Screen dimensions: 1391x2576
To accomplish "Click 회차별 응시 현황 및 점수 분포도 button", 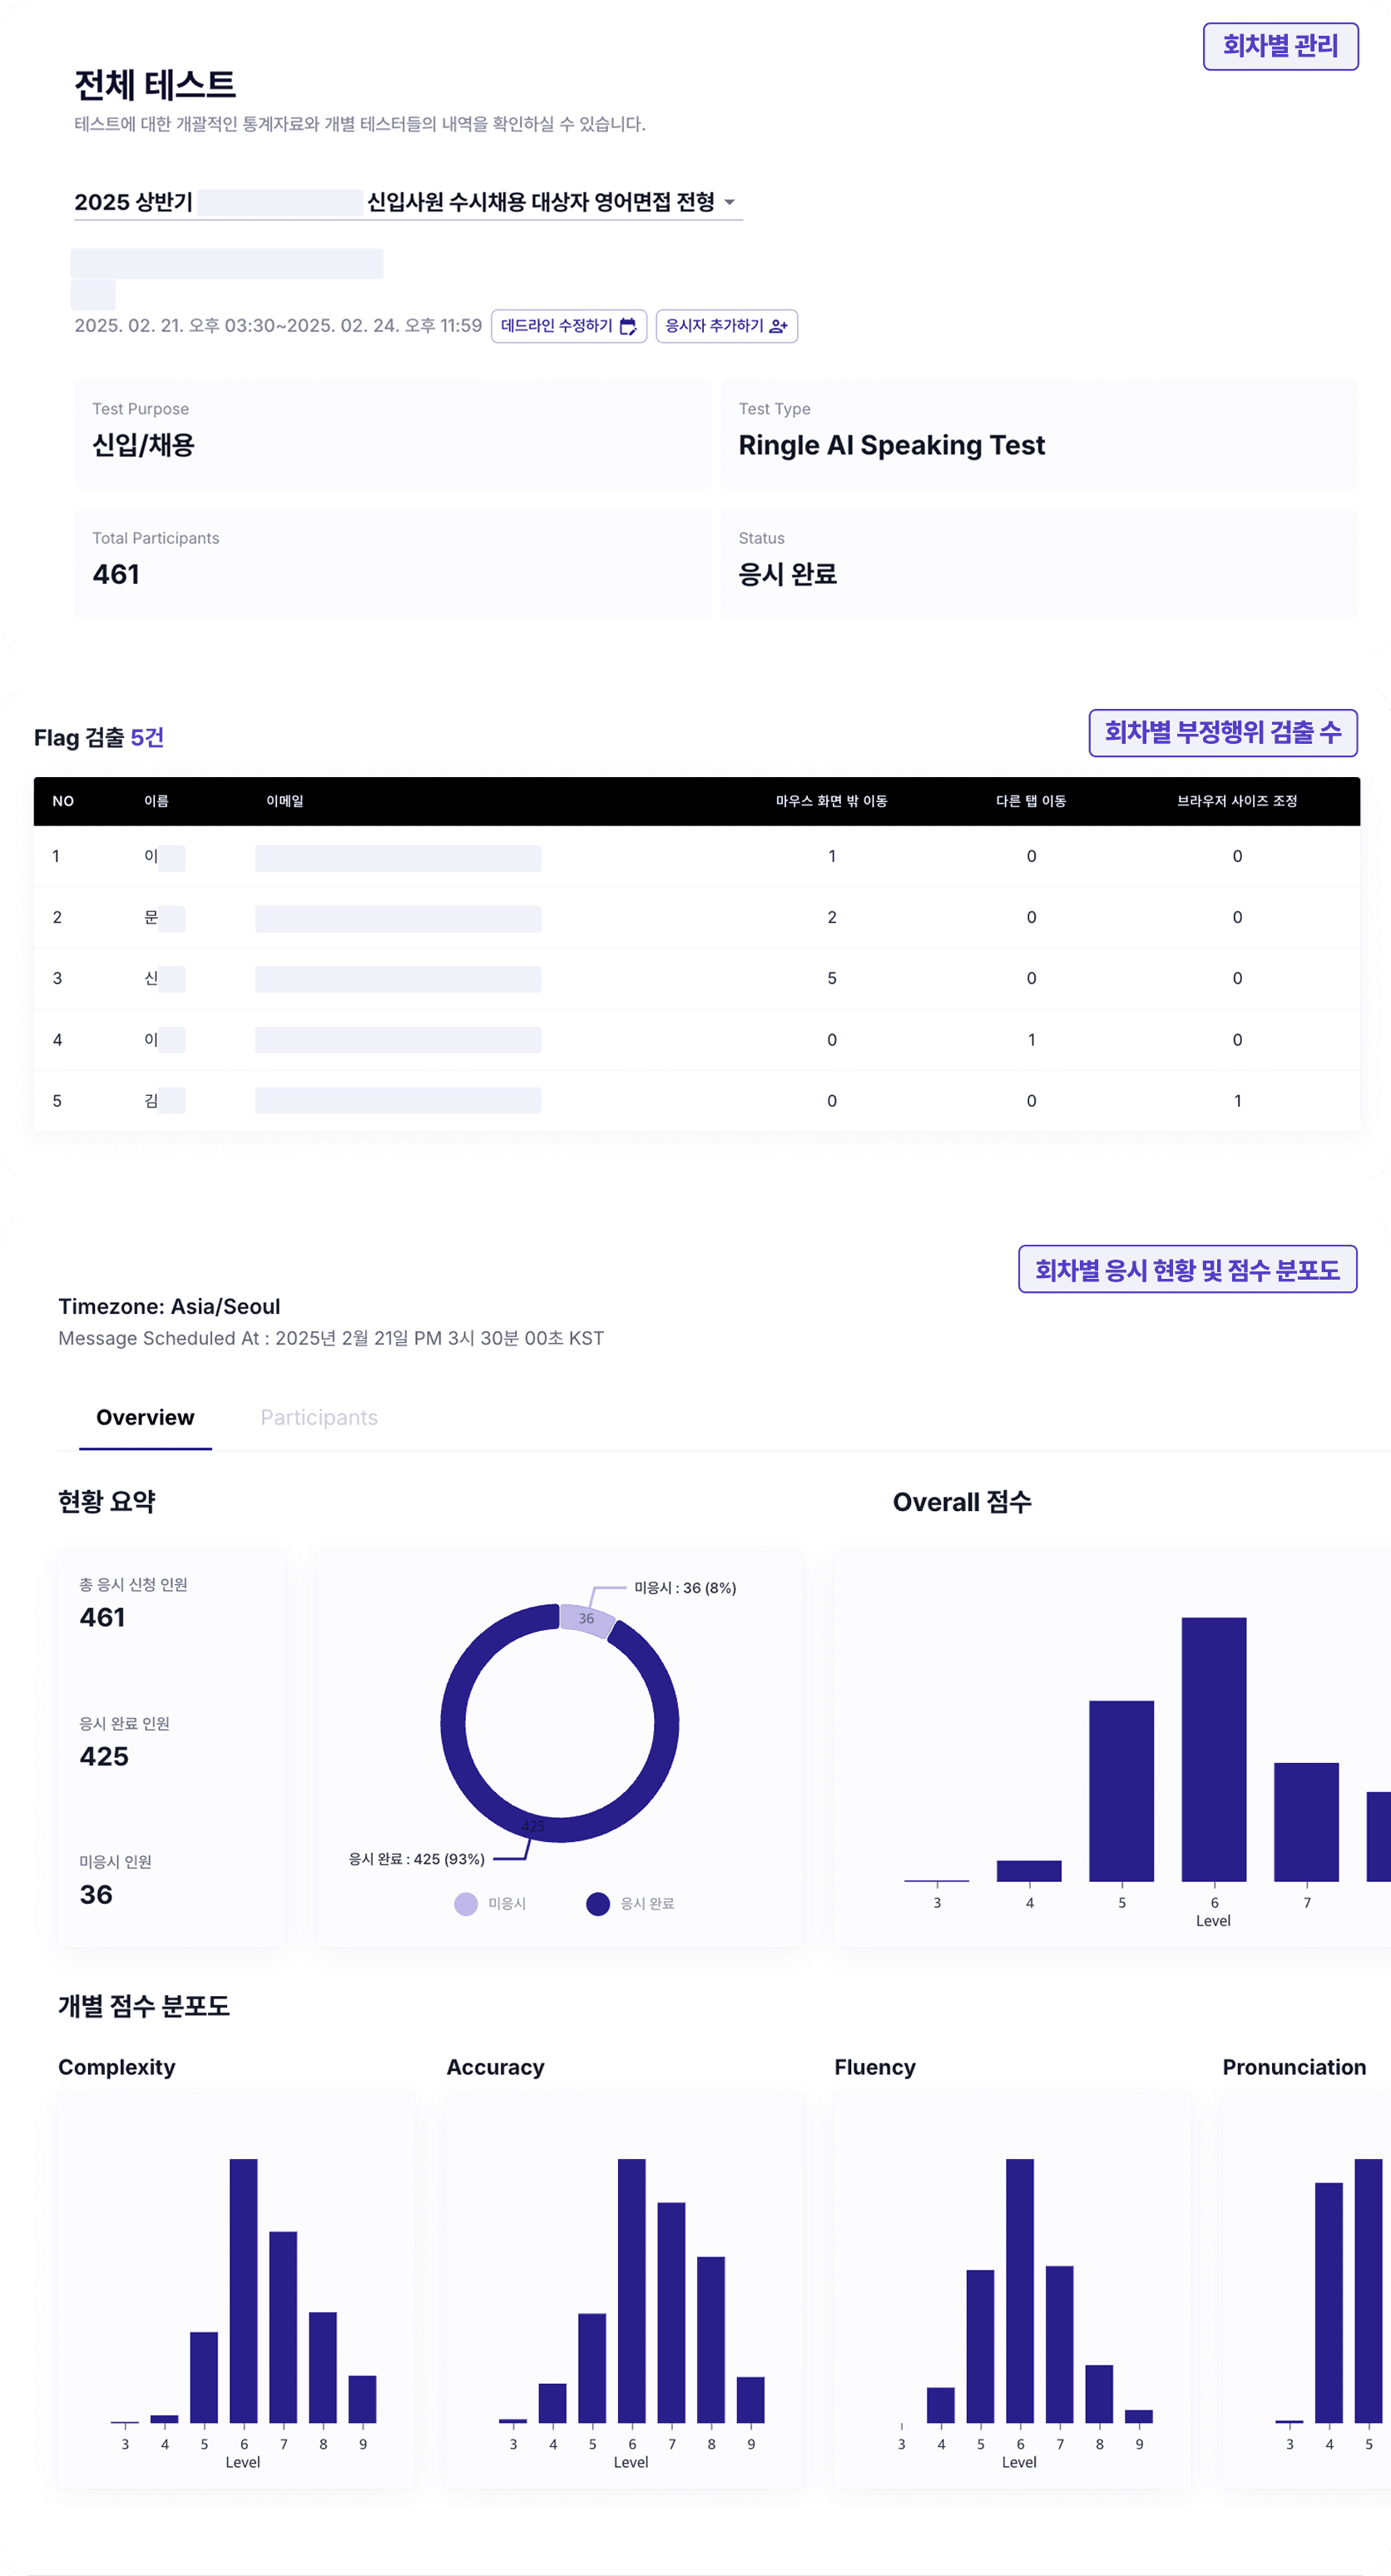I will pyautogui.click(x=1187, y=1269).
